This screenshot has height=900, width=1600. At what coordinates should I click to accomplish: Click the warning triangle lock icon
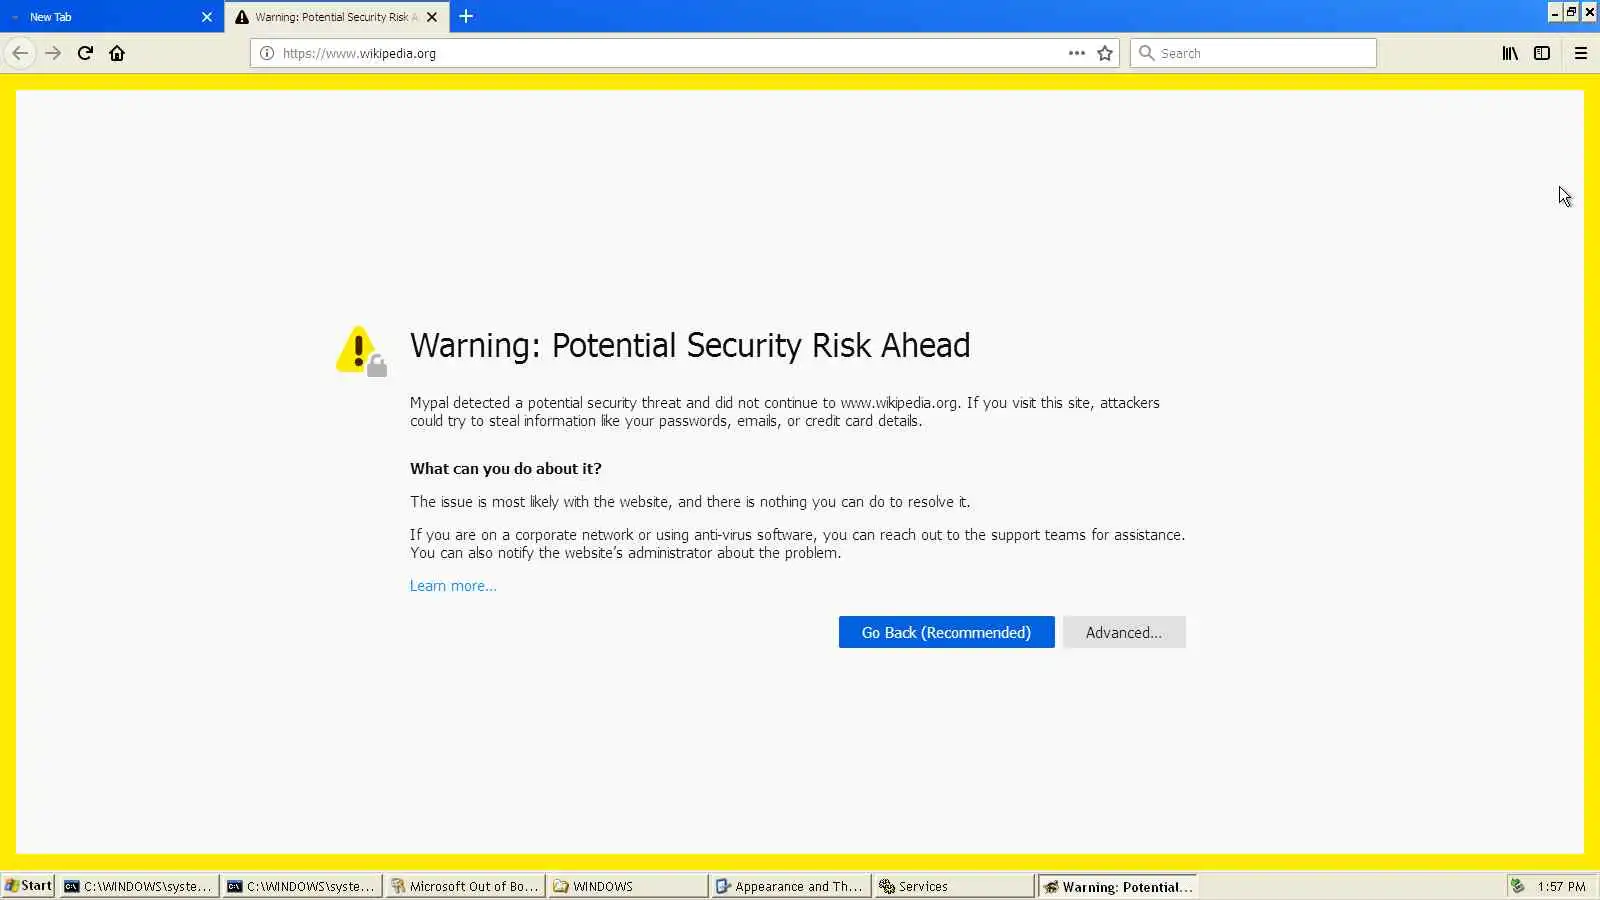[361, 351]
